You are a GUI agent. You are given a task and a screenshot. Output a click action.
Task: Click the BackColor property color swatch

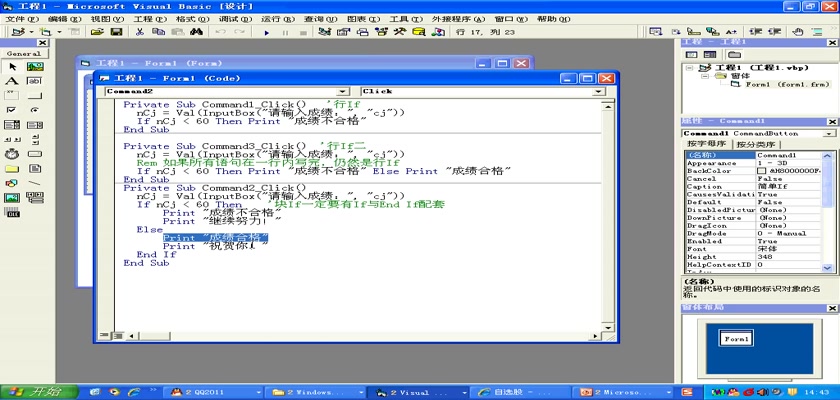click(762, 171)
